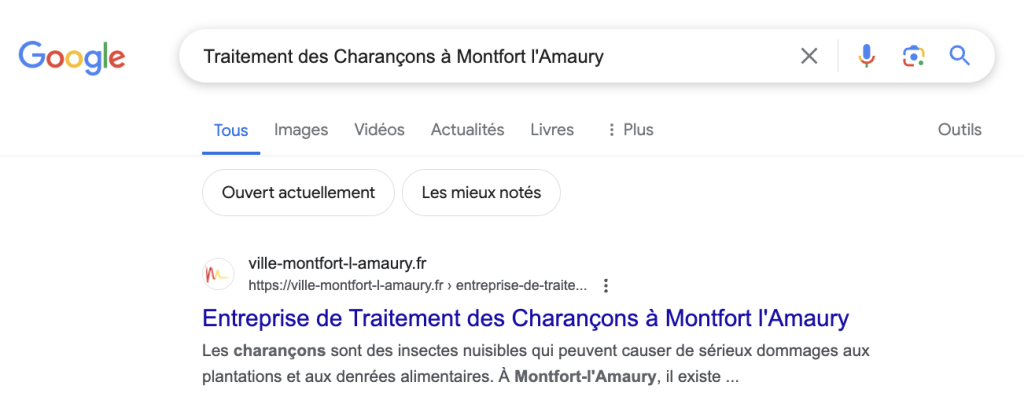Viewport: 1024px width, 404px height.
Task: Open the Outils options
Action: (959, 130)
